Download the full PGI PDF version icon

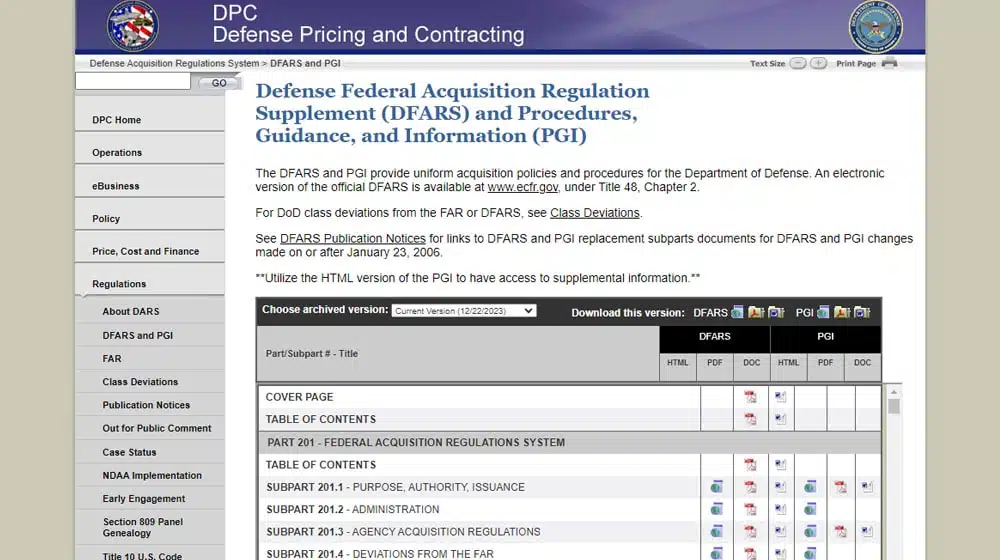click(842, 312)
